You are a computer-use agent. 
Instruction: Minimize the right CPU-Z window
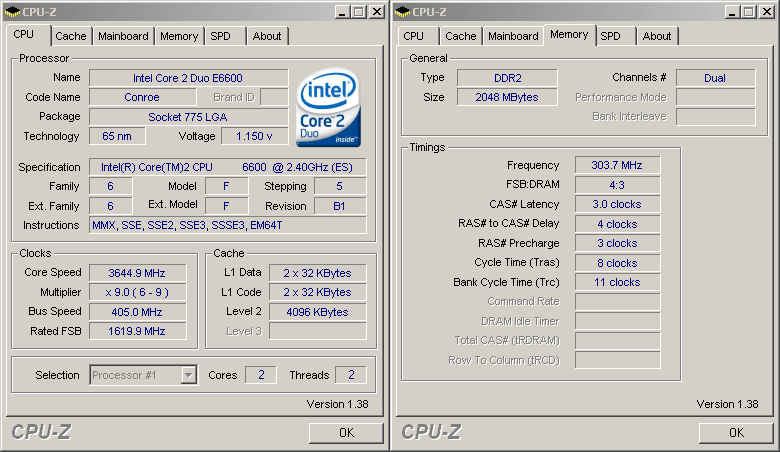[x=732, y=11]
